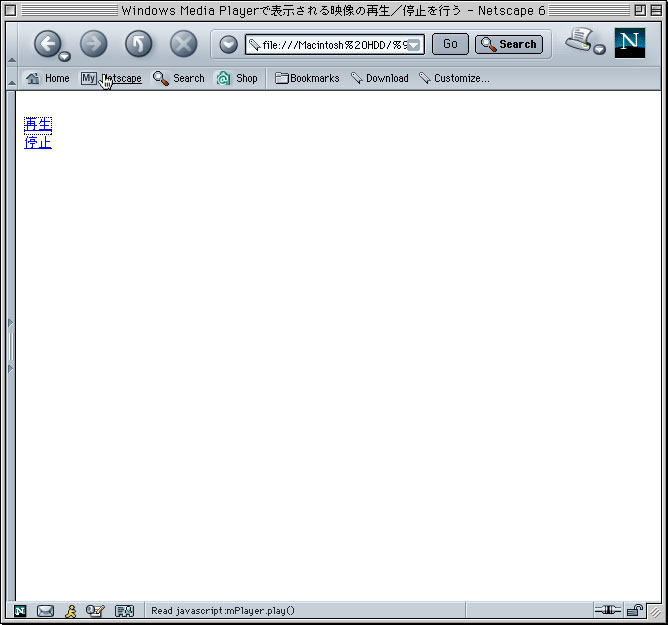This screenshot has width=668, height=625.
Task: Click the Go button
Action: tap(450, 44)
